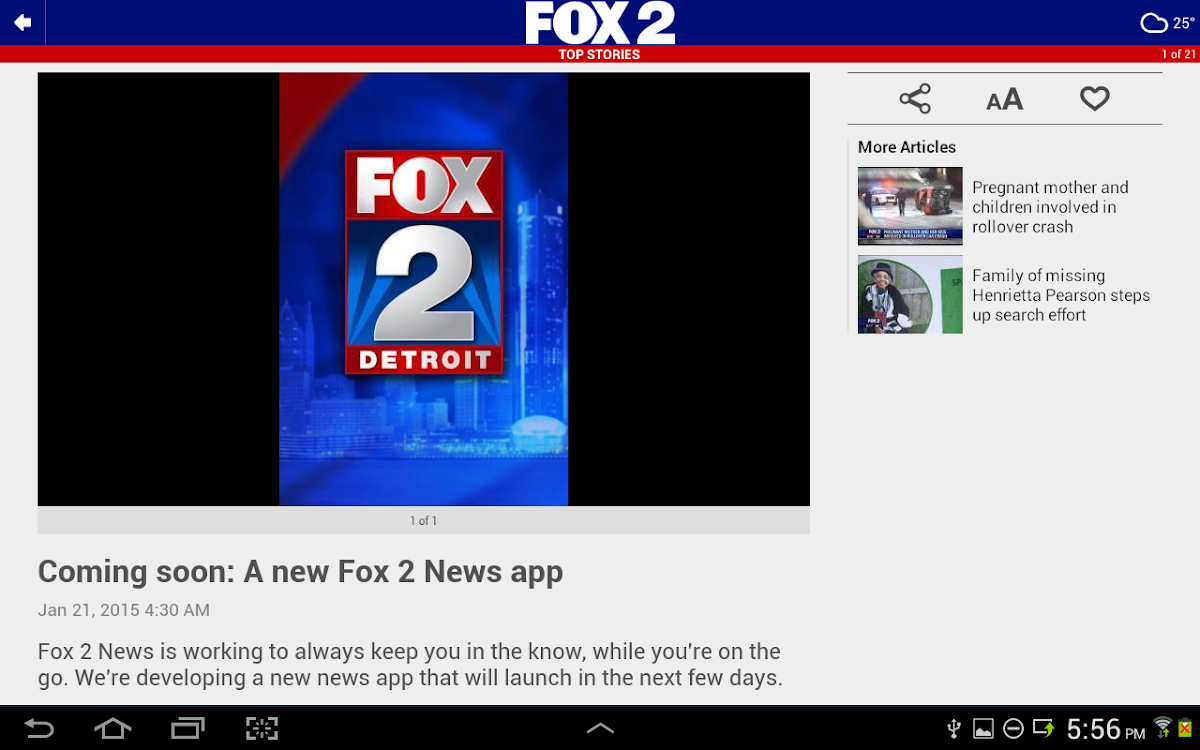Tap the '1 of 21' story counter
1200x750 pixels.
tap(1177, 54)
